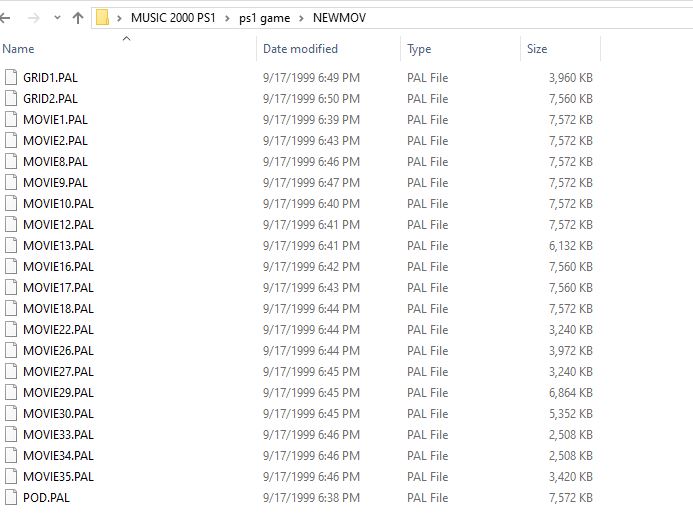This screenshot has width=693, height=527.
Task: Click the file icon for MOVIE27.PAL
Action: point(11,371)
